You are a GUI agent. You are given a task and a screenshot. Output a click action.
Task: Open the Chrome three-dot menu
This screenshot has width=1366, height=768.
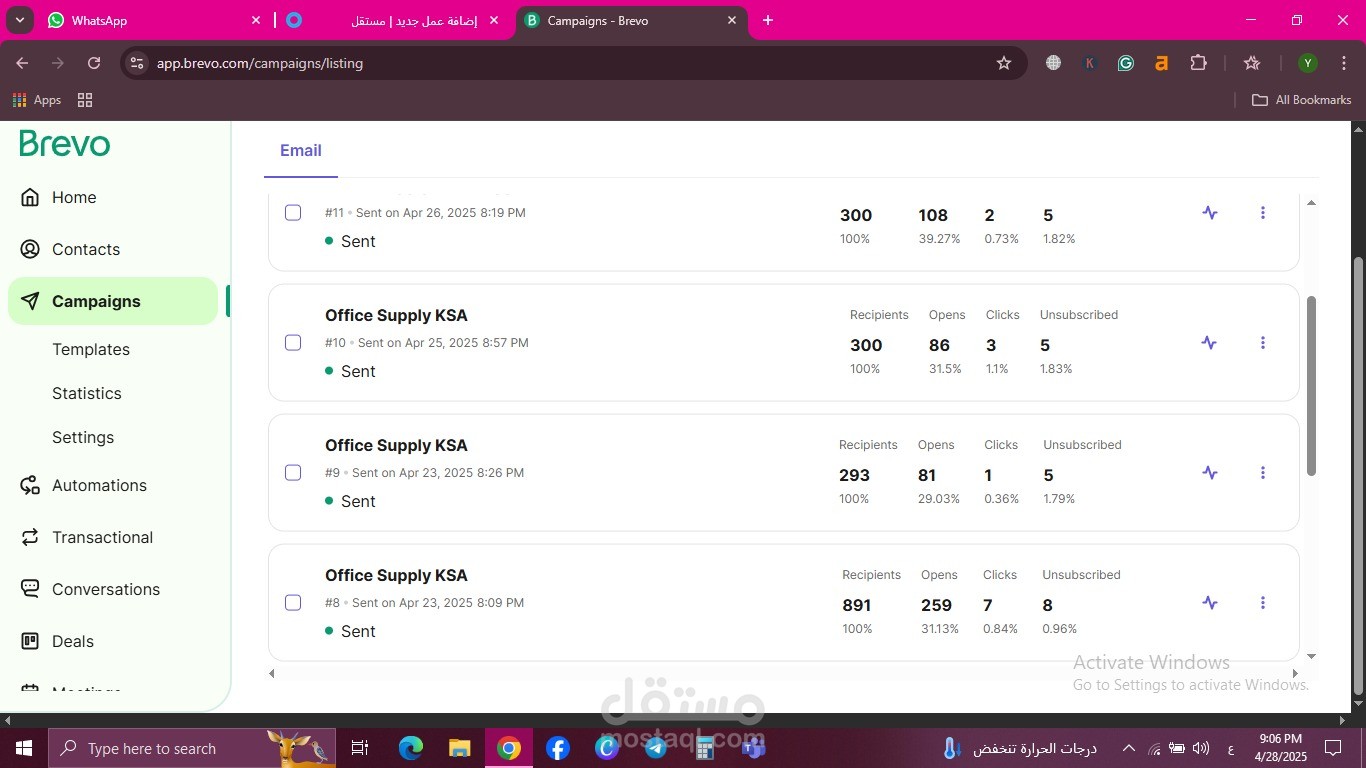[x=1343, y=63]
